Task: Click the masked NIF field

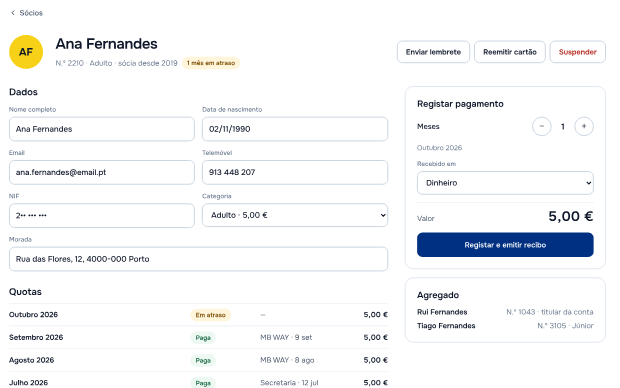Action: pos(102,216)
